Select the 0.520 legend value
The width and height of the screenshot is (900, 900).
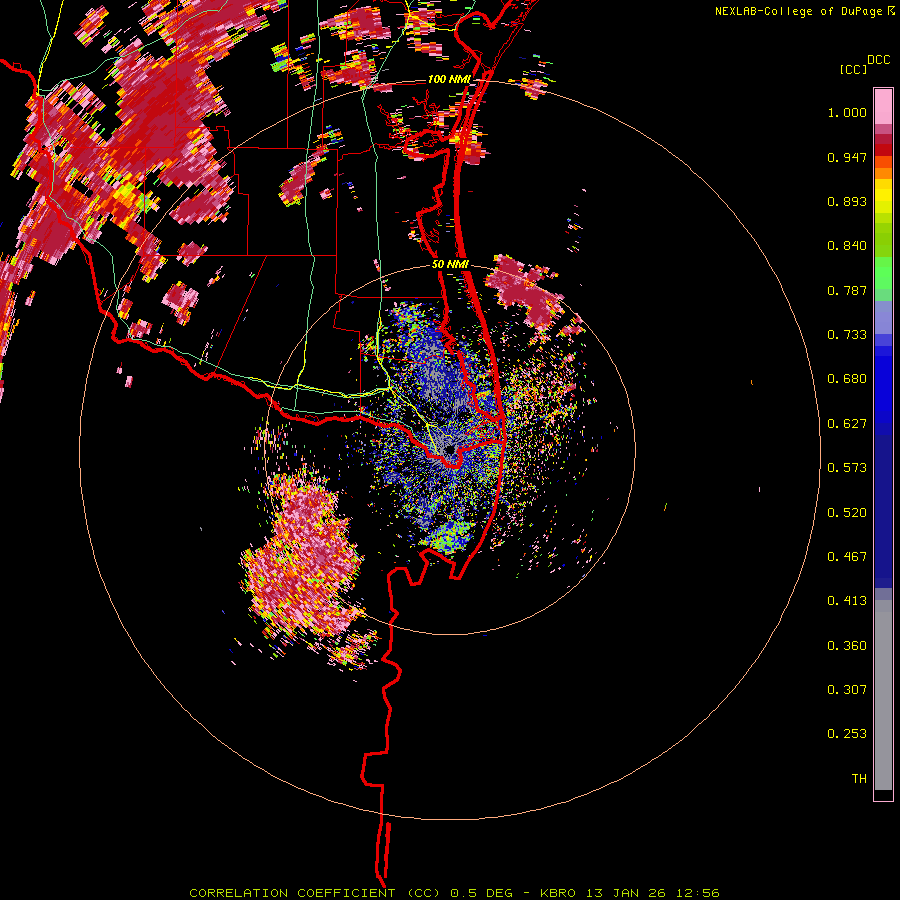click(847, 513)
